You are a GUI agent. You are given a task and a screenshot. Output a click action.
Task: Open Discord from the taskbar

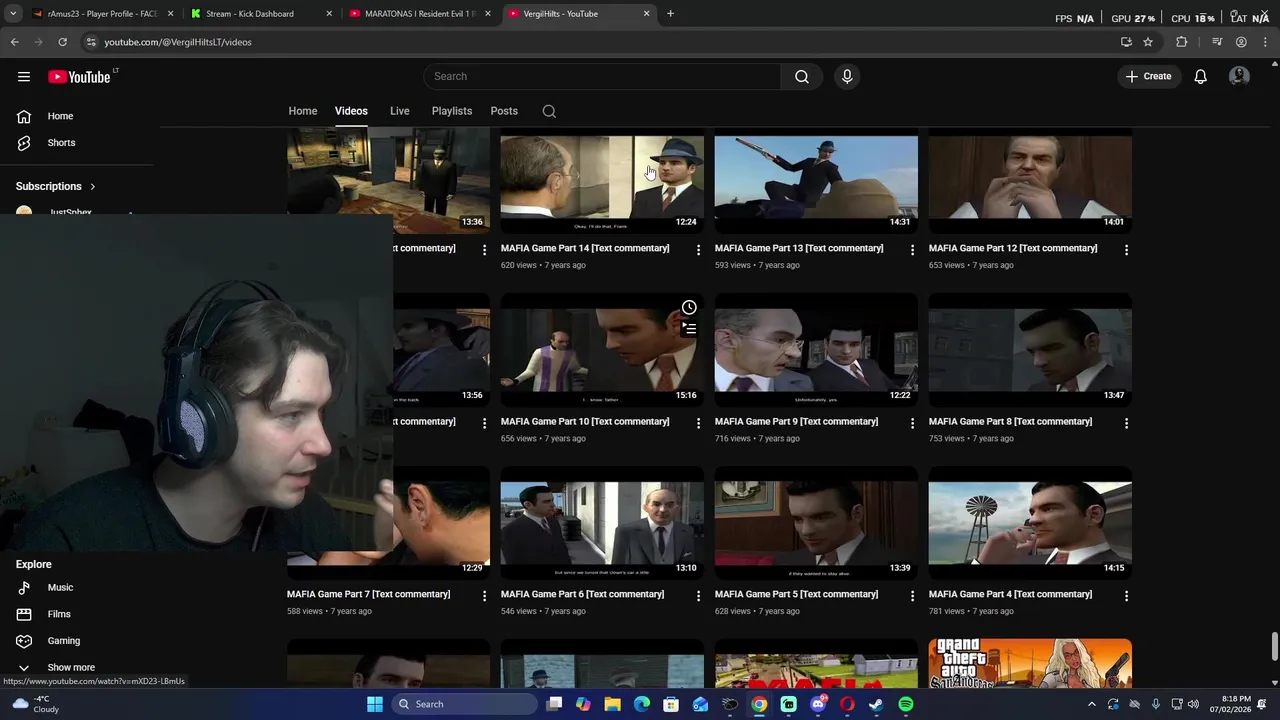[x=818, y=704]
